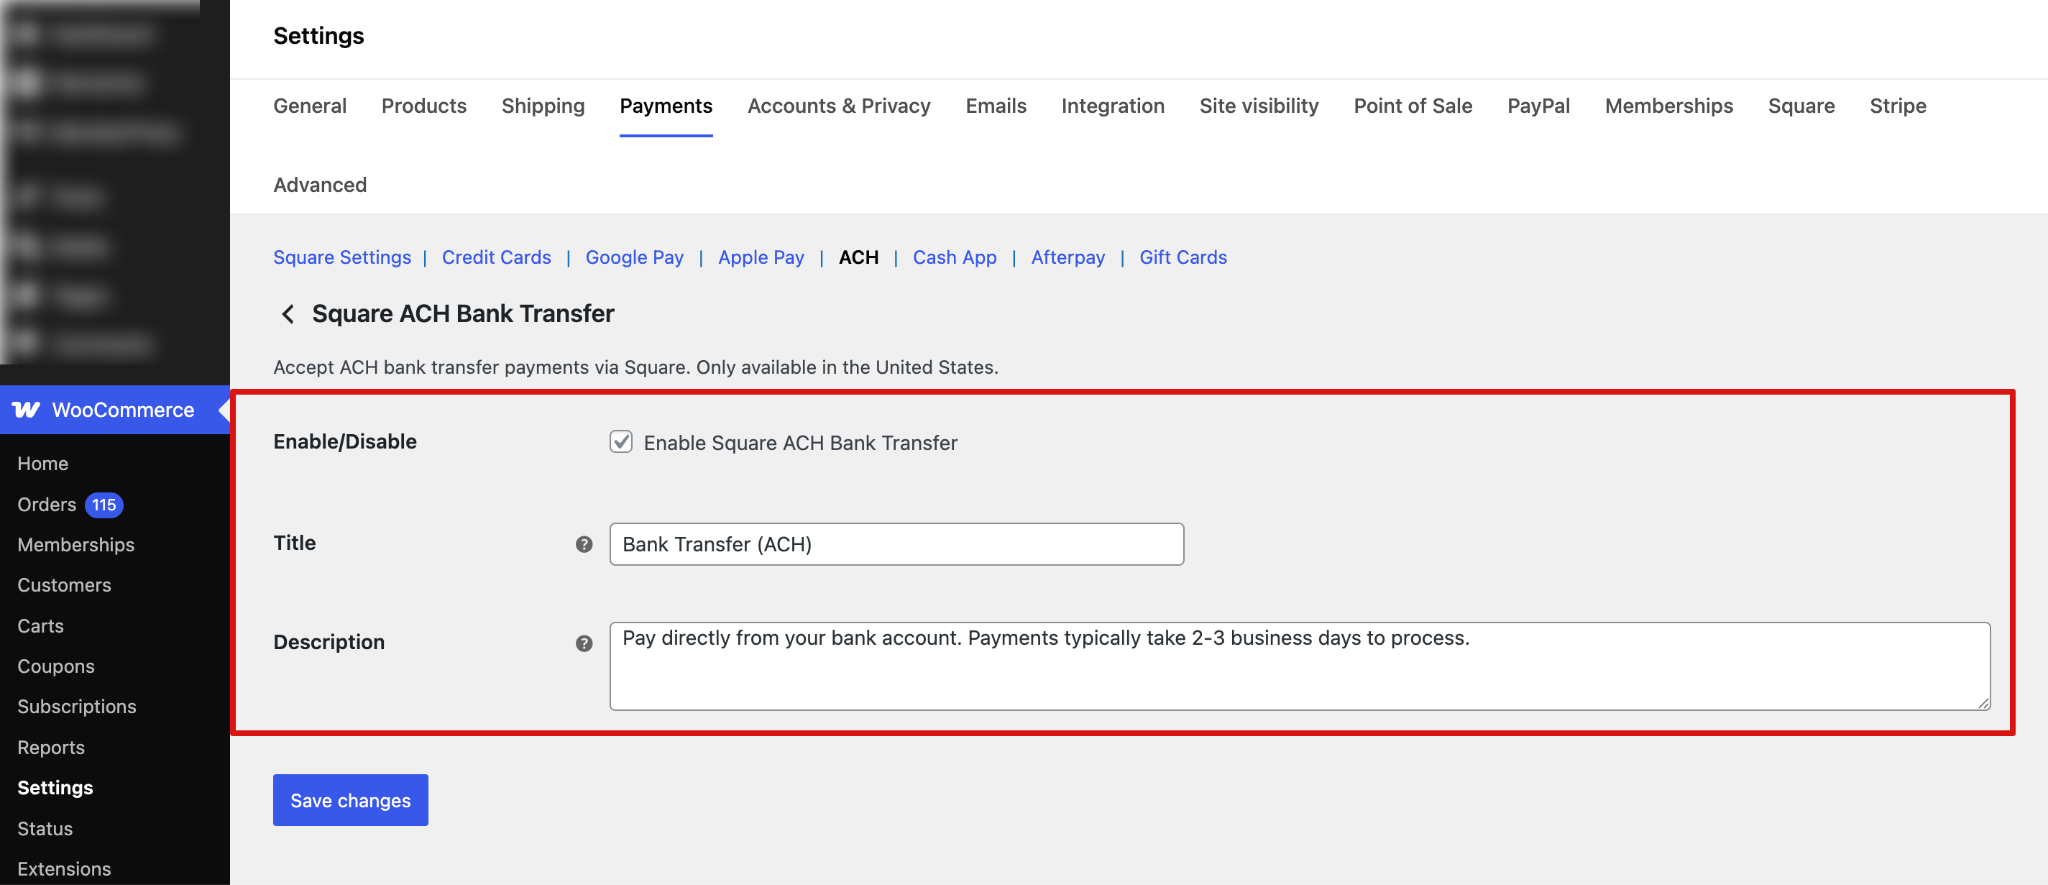Open Carts in the sidebar
This screenshot has height=885, width=2048.
(x=40, y=626)
